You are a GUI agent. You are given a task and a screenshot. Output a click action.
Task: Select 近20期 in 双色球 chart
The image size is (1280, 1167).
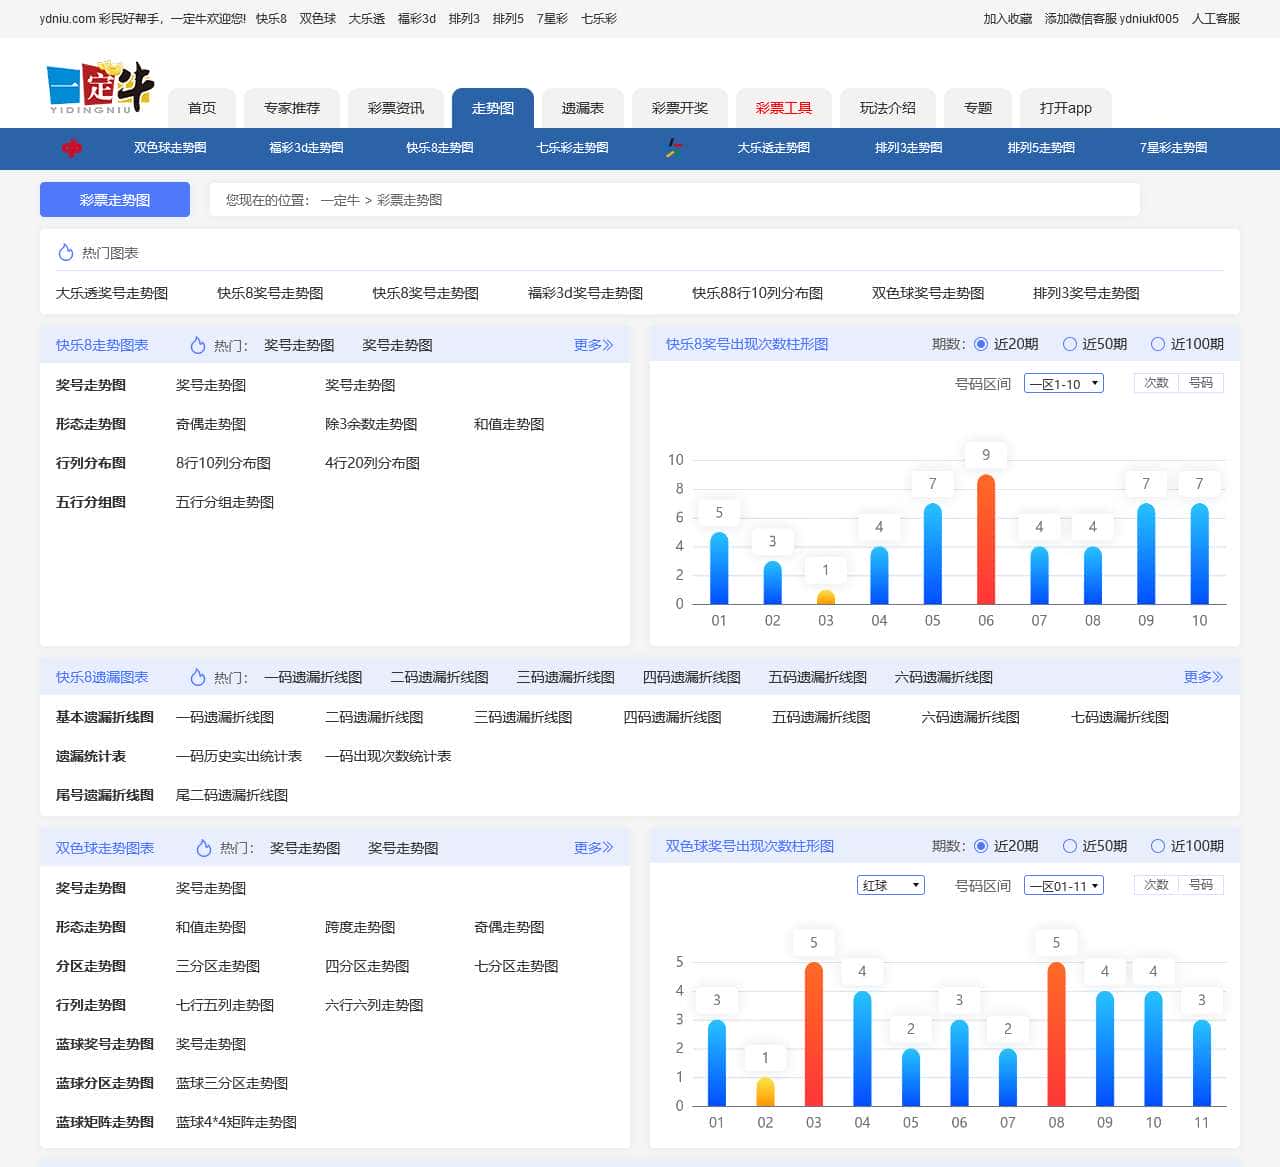pyautogui.click(x=981, y=846)
